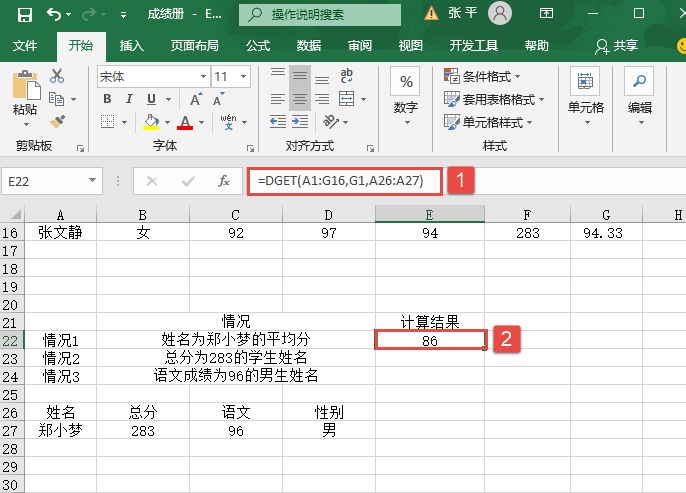The width and height of the screenshot is (686, 493).
Task: Click the Cut scissors icon
Action: click(x=56, y=76)
